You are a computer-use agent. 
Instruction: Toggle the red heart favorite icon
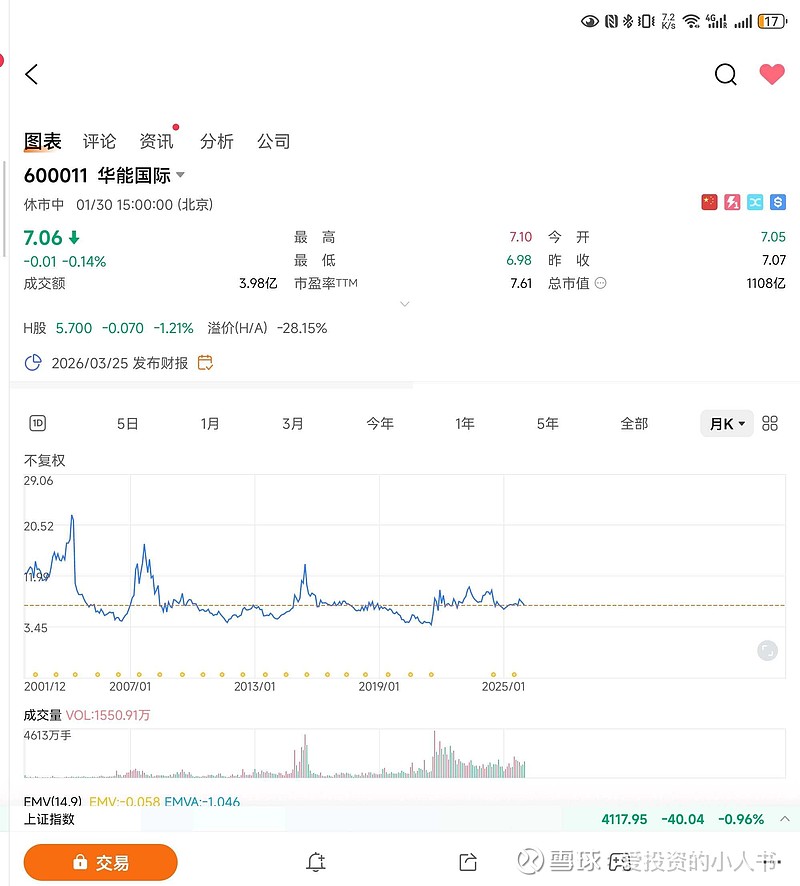point(772,74)
